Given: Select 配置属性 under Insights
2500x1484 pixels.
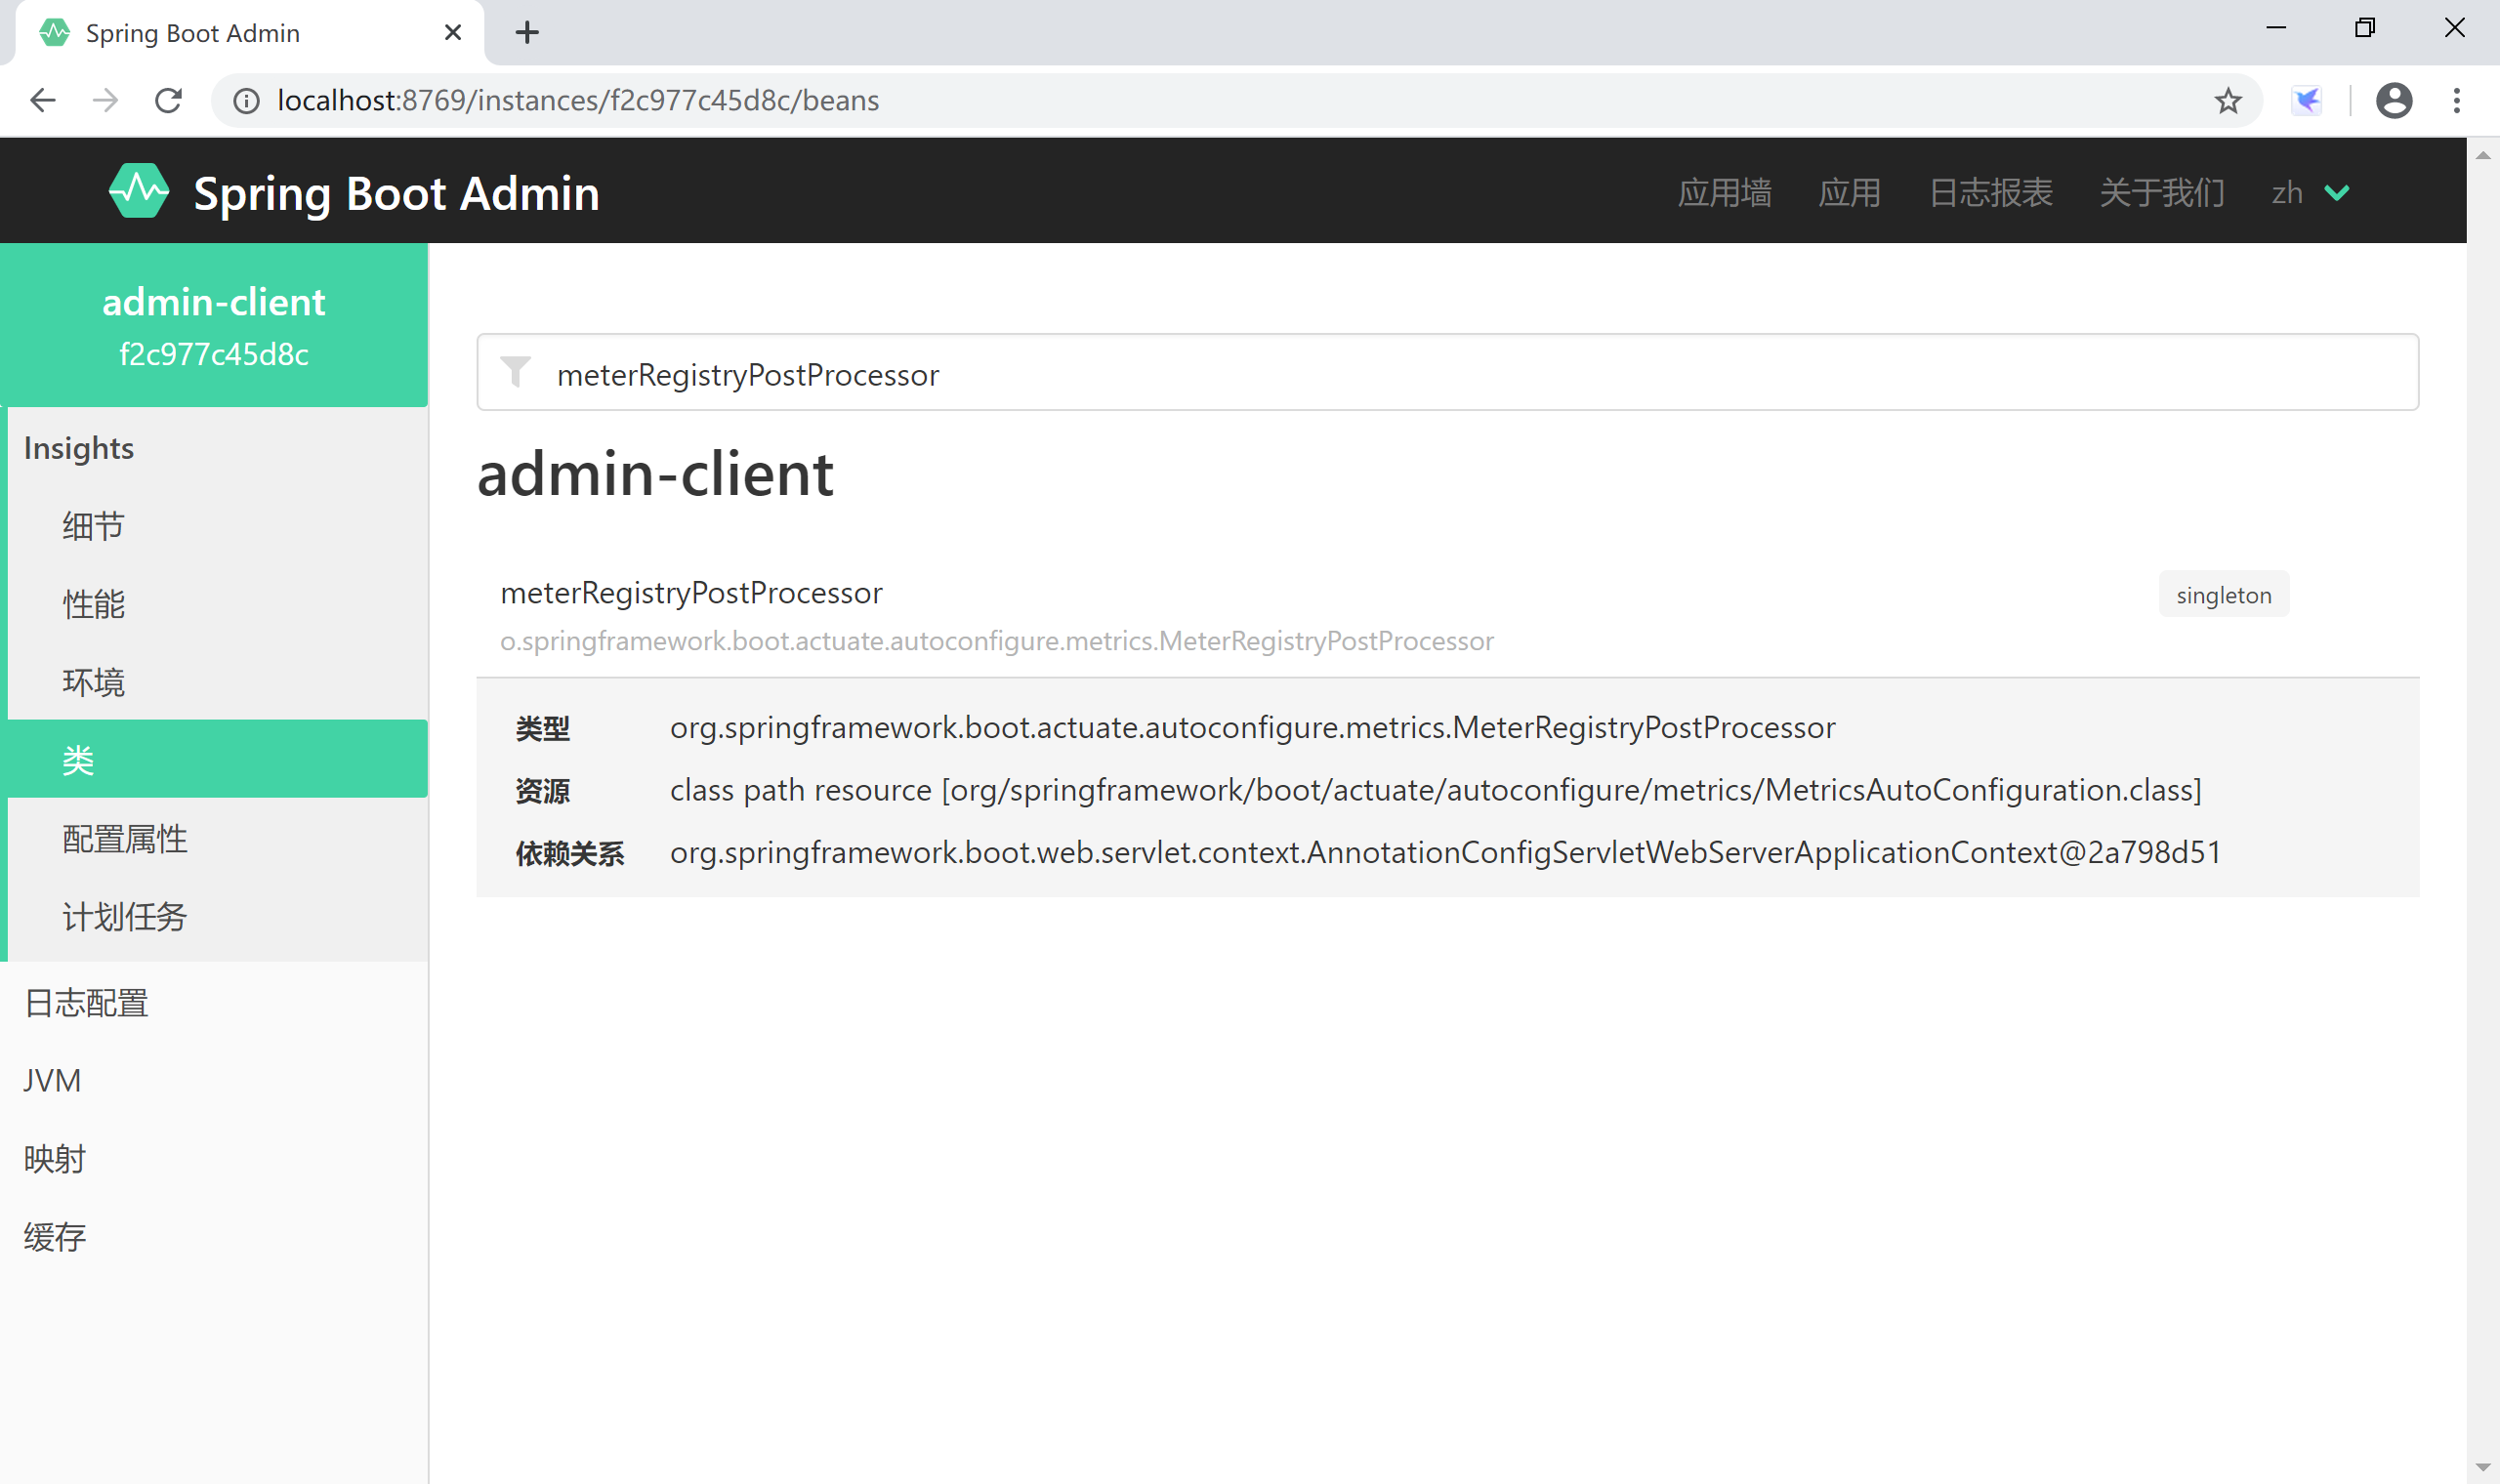Looking at the screenshot, I should tap(124, 838).
